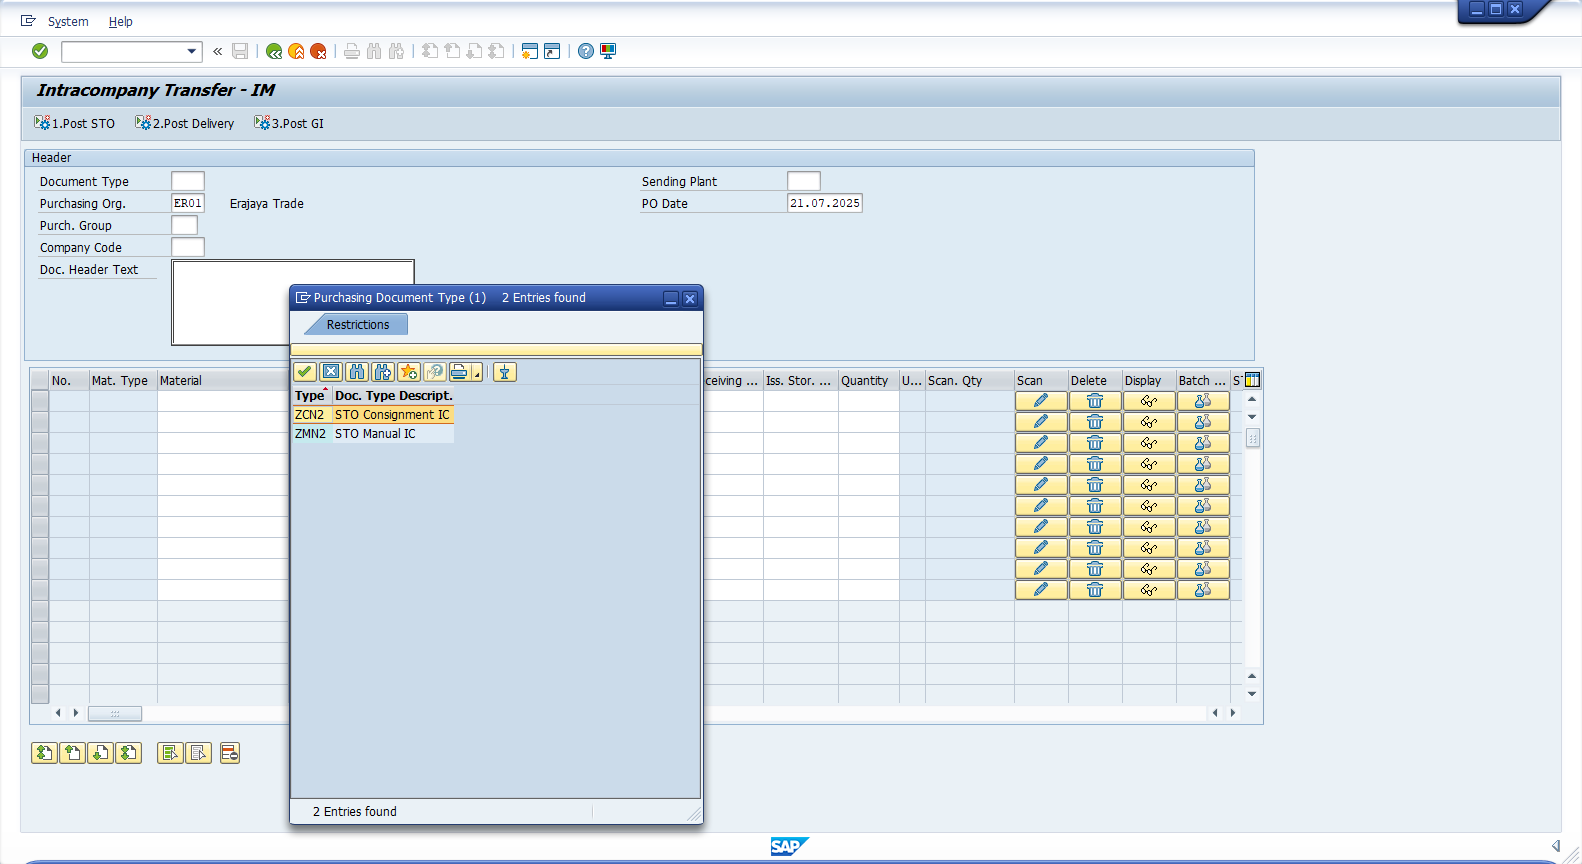1582x864 pixels.
Task: Sort by the Type column header
Action: pos(310,396)
